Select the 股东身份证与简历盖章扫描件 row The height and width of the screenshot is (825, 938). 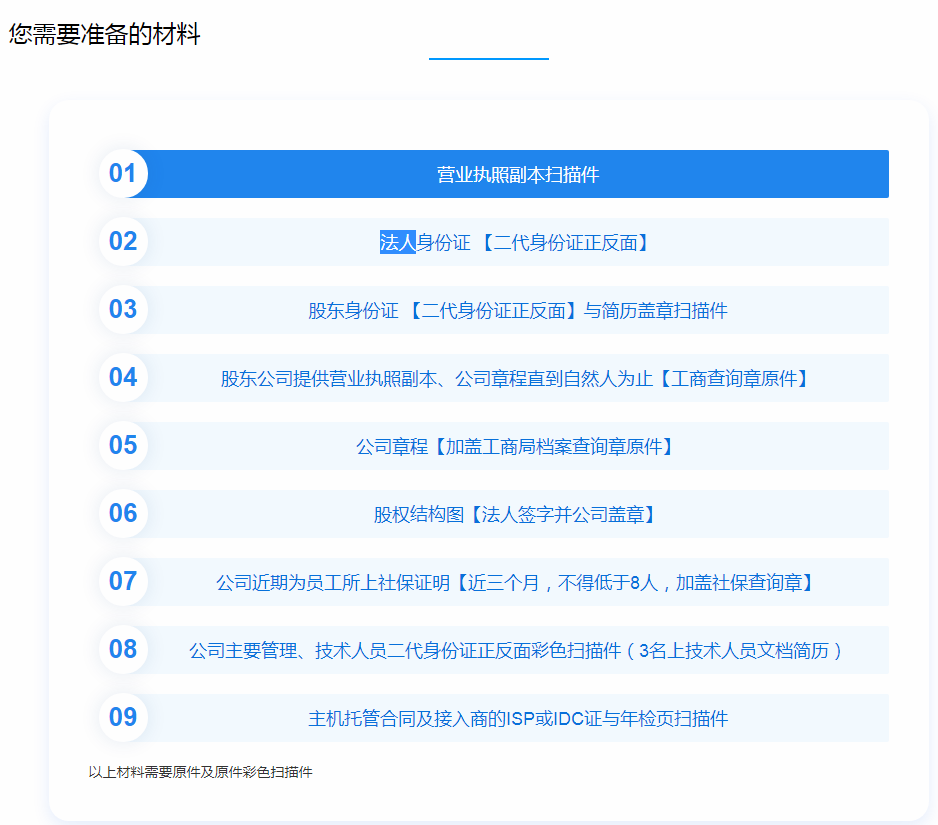517,311
